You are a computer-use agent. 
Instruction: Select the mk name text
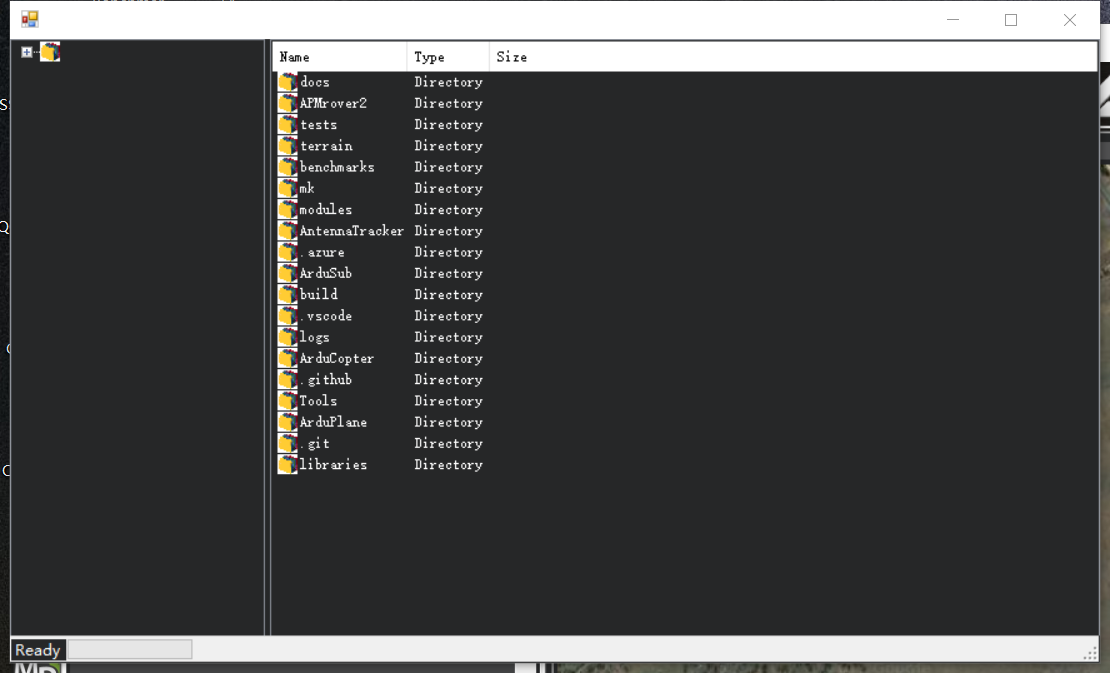(307, 188)
